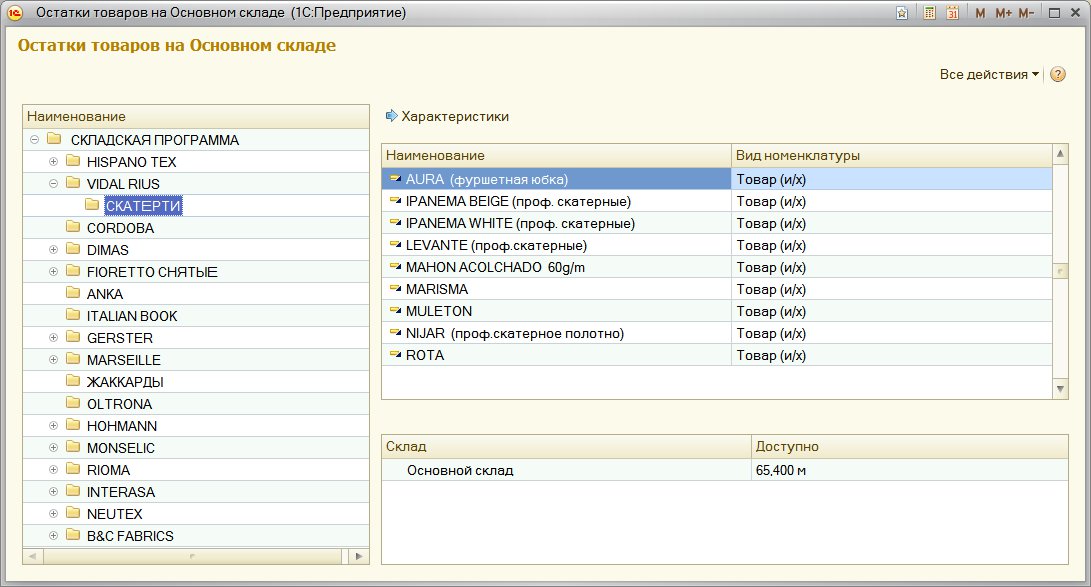Click the item icon beside MAHON ACOLCHADO

click(x=395, y=267)
